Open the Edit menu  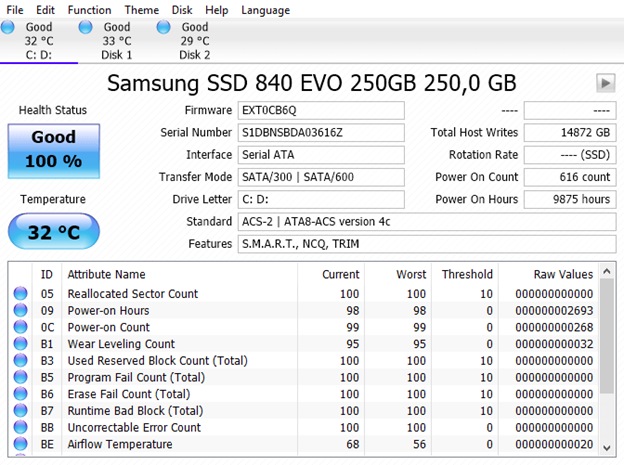(x=45, y=10)
